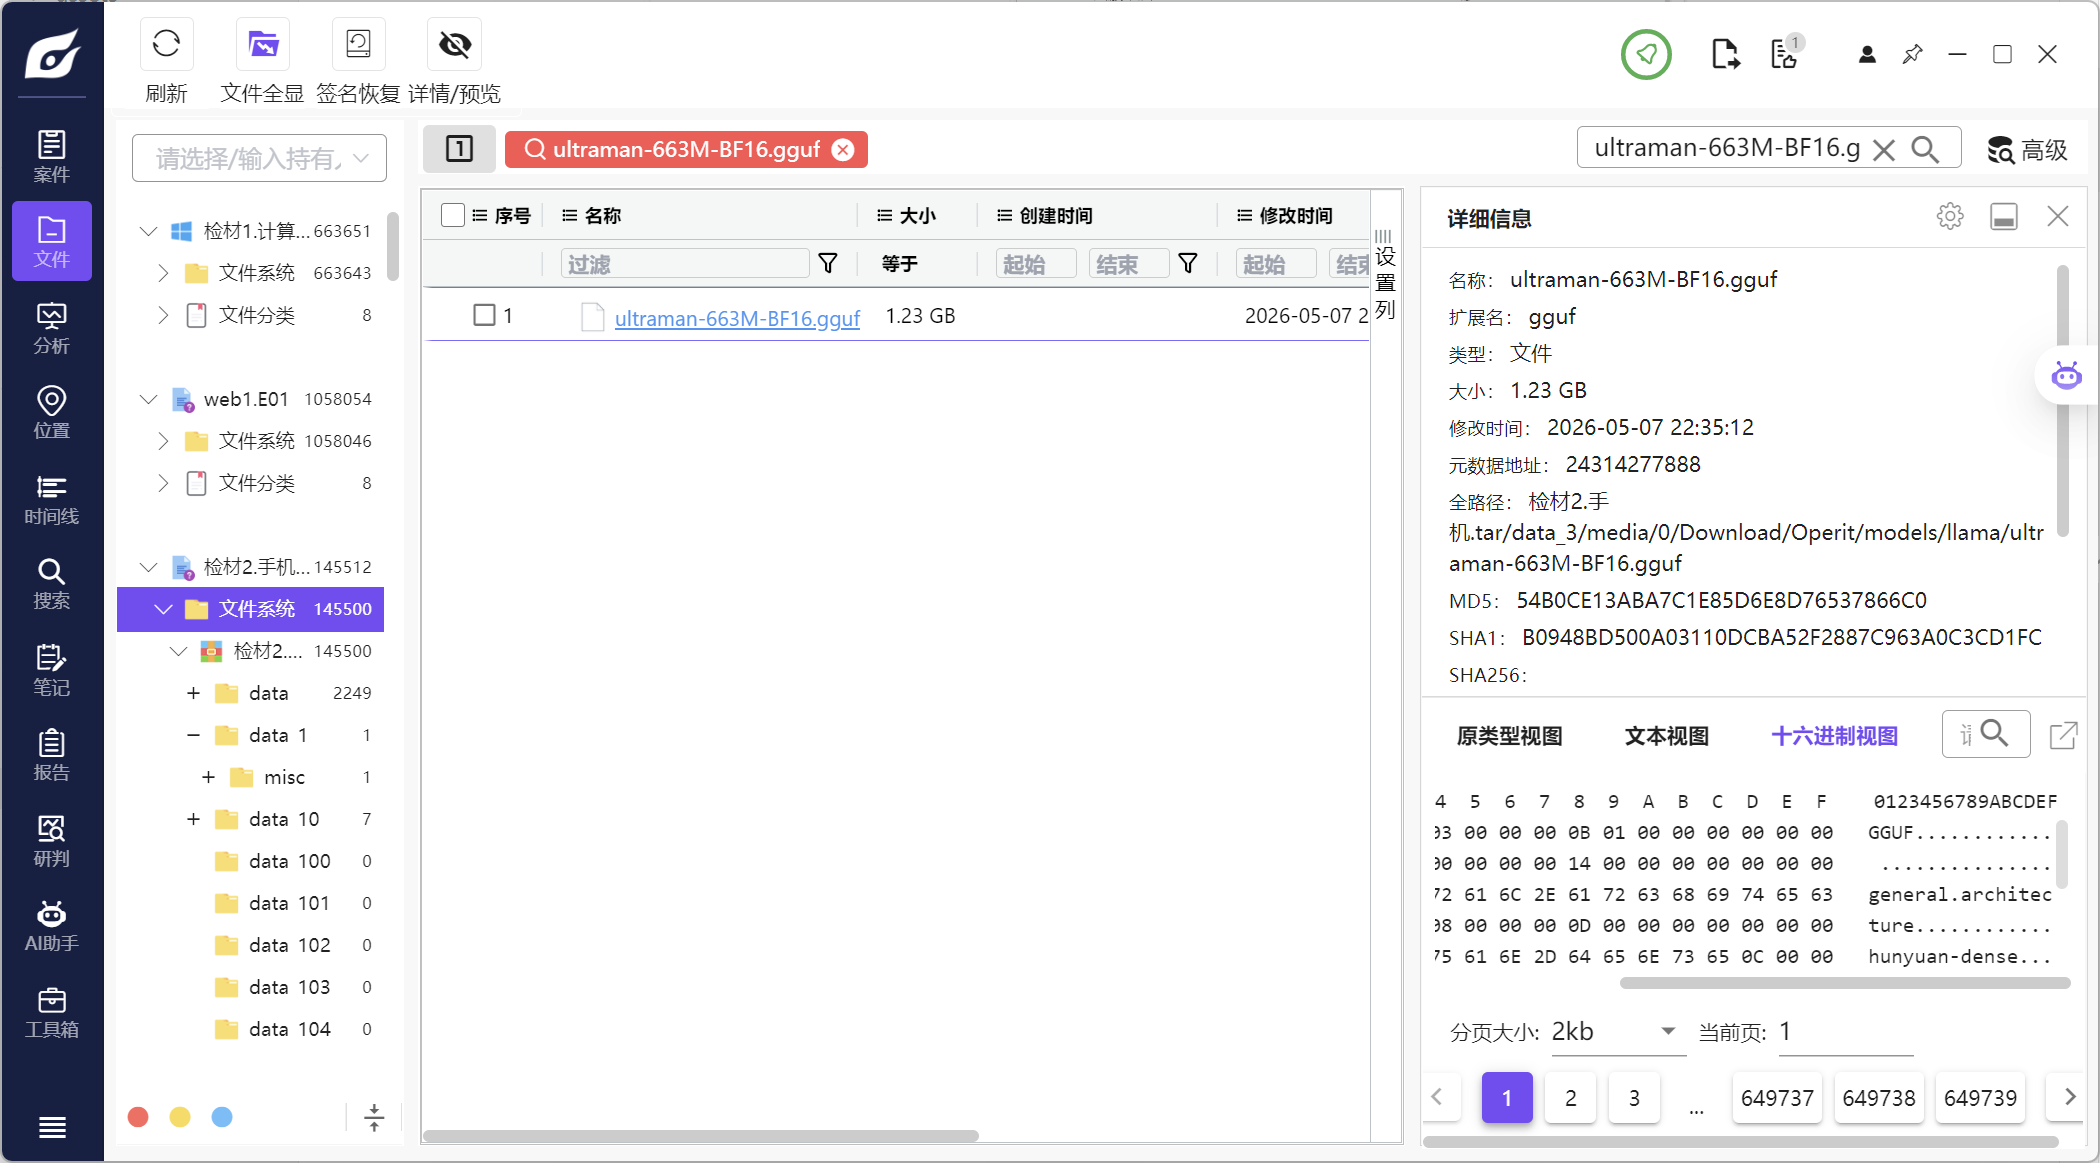The height and width of the screenshot is (1163, 2100).
Task: Click the 高级 advanced search button
Action: tap(2028, 150)
